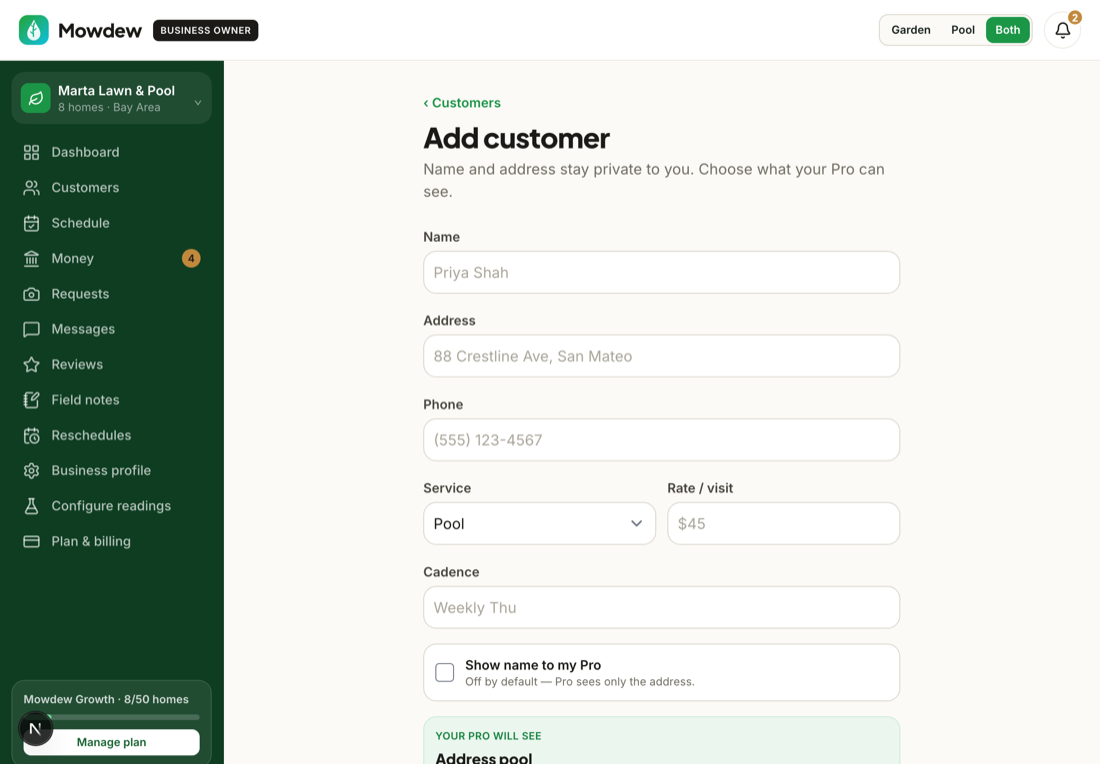The image size is (1100, 764).
Task: Open Requests in the sidebar
Action: tap(112, 294)
